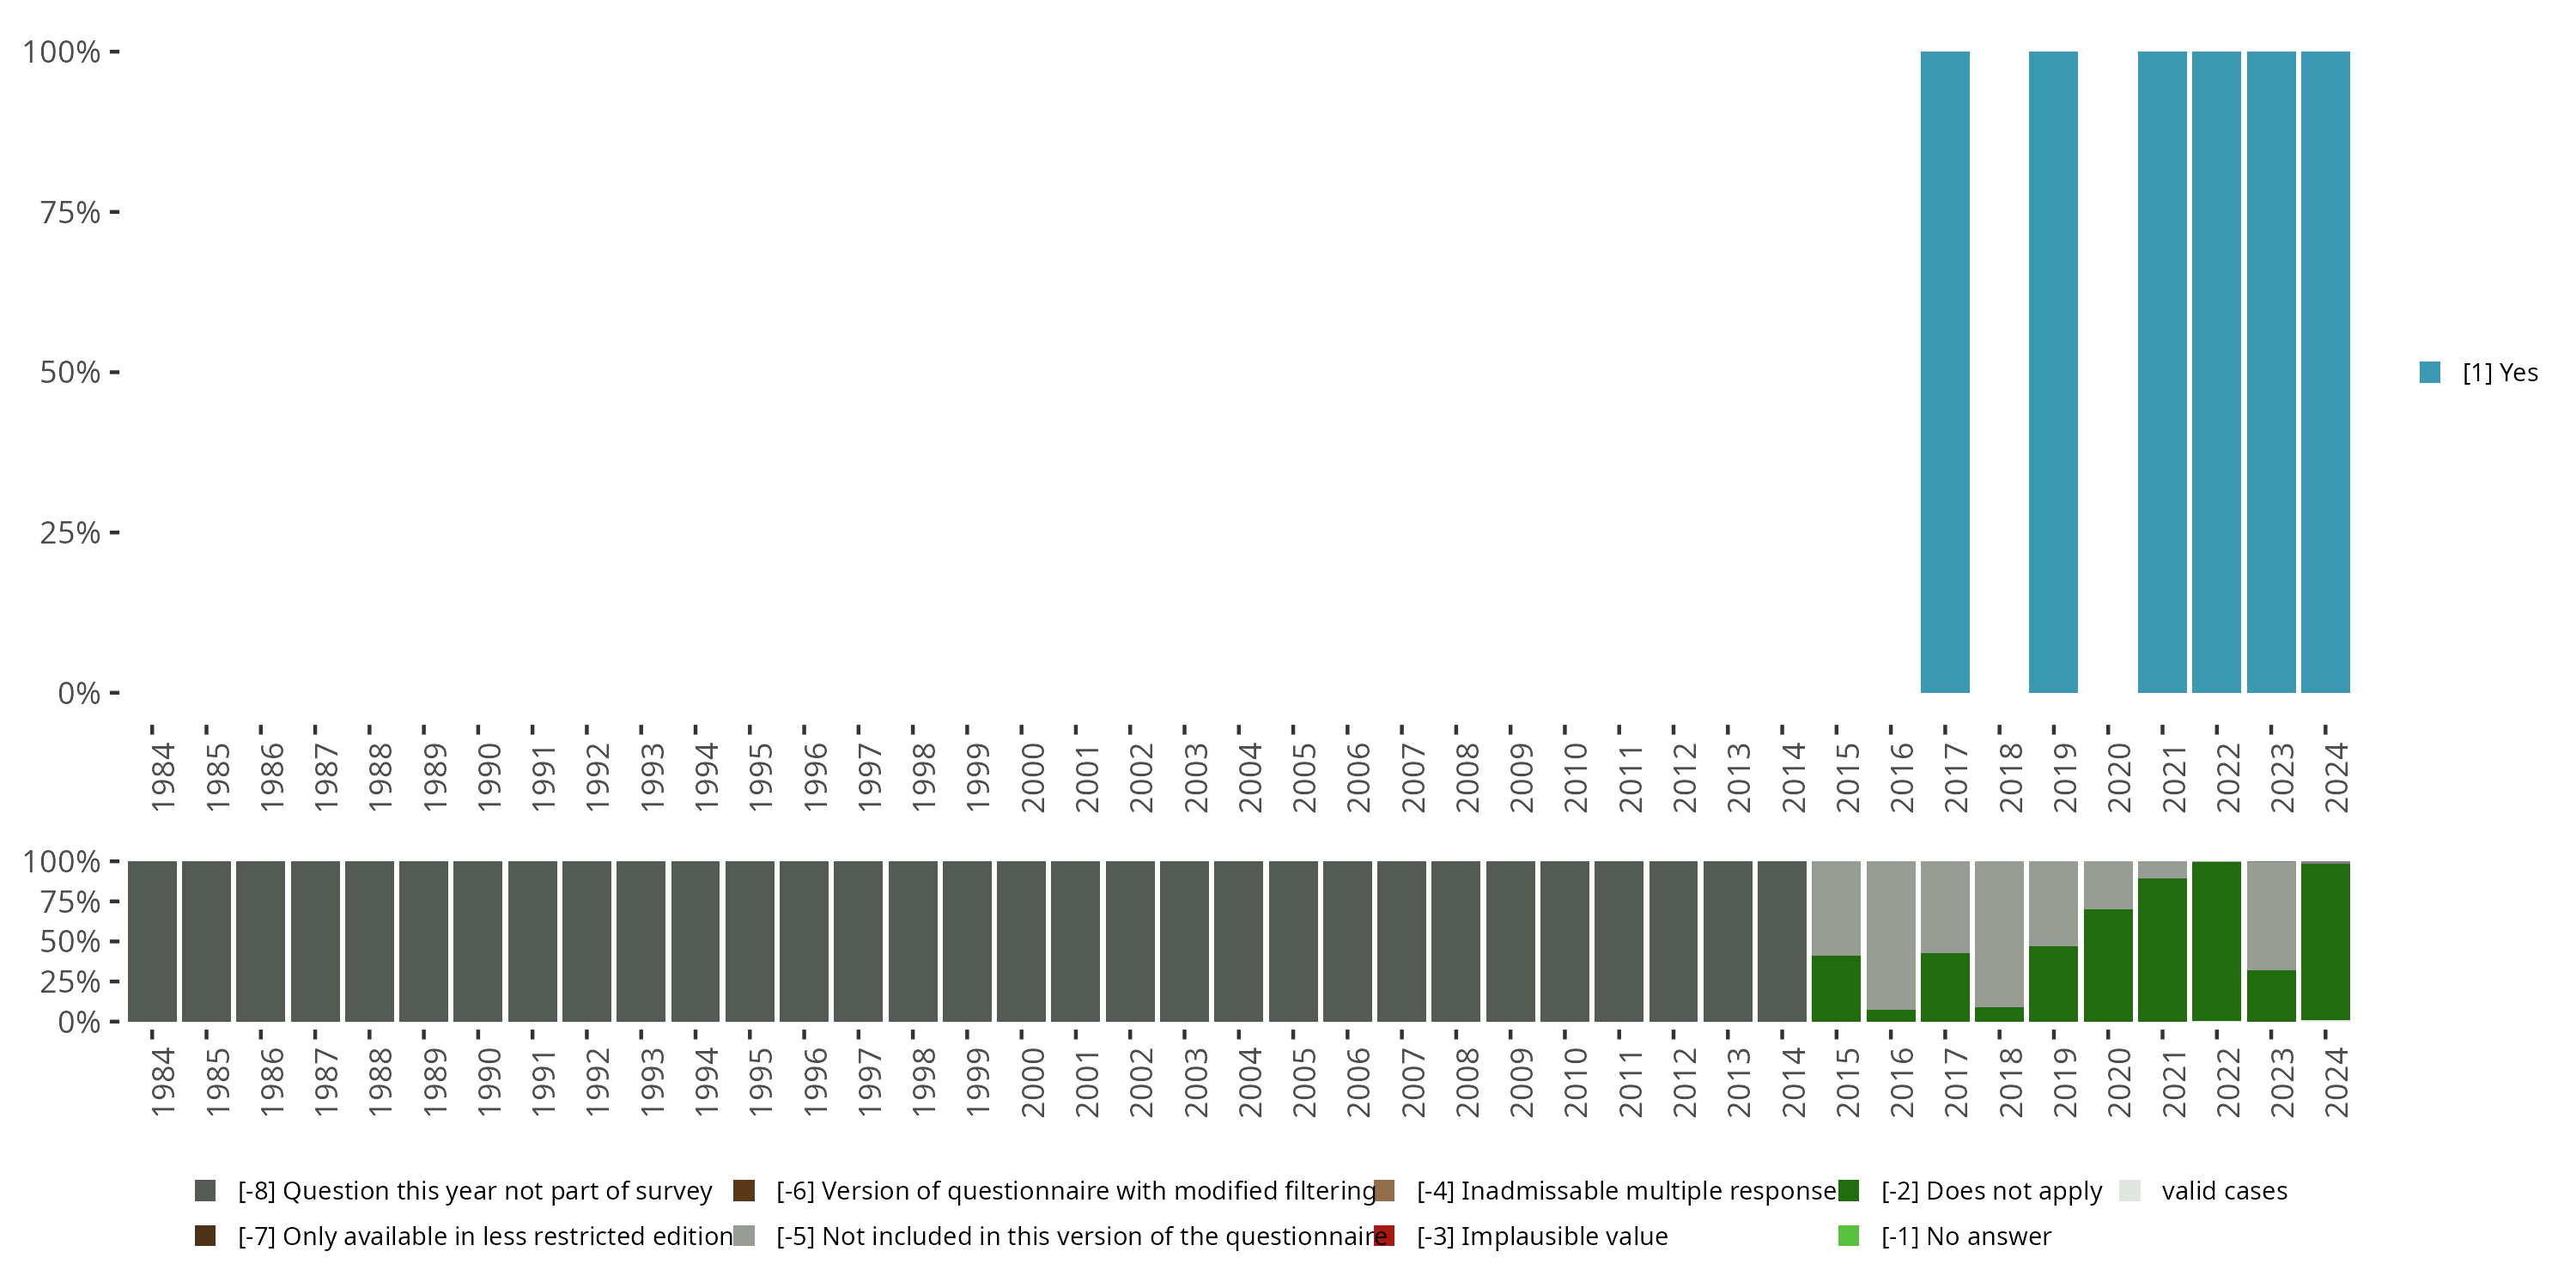
Task: Click the blue [1] Yes legend swatch
Action: pos(2429,372)
